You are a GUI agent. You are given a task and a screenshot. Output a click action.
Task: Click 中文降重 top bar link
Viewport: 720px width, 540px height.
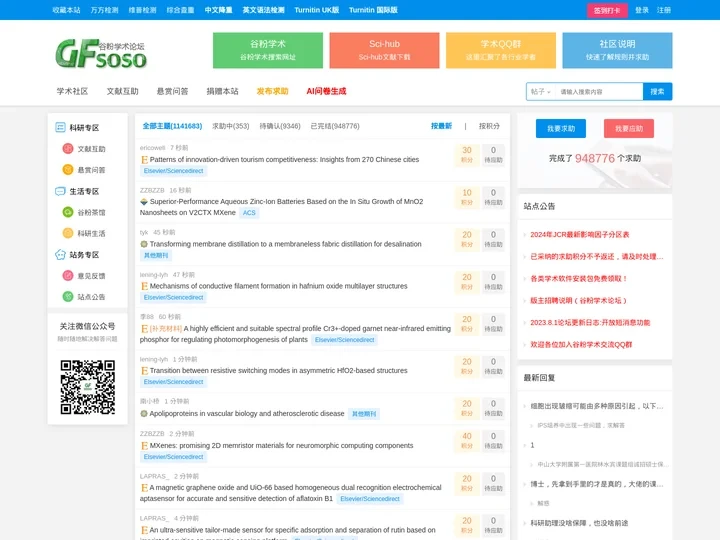click(218, 10)
